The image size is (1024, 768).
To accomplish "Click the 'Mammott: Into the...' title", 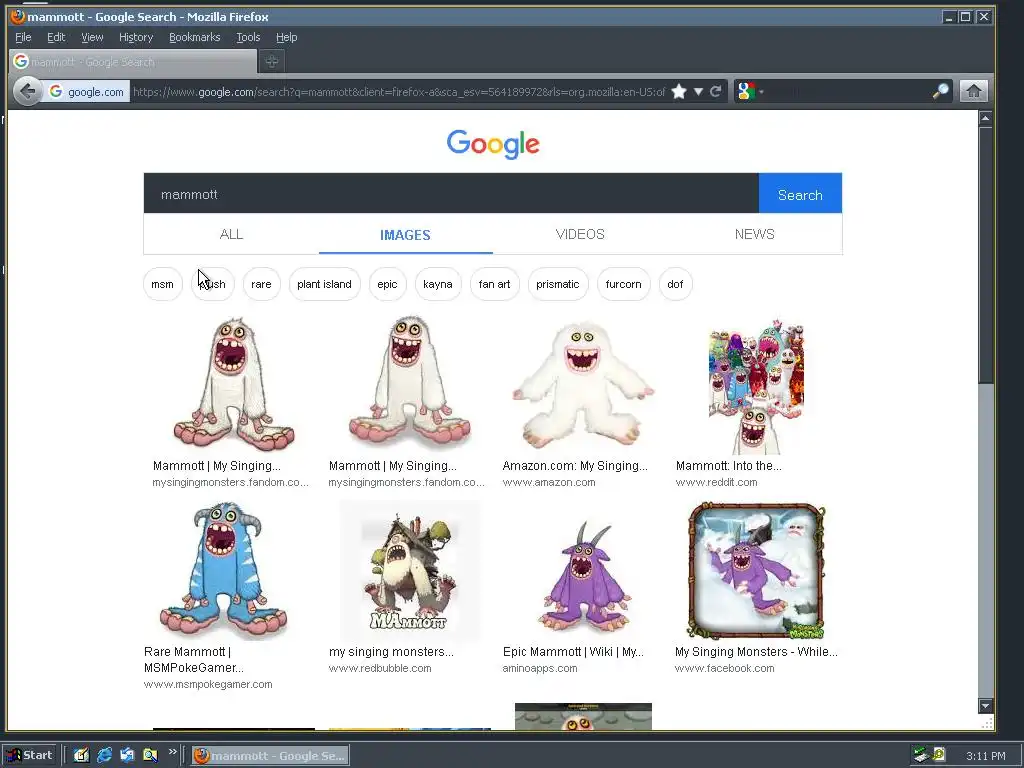I will (728, 466).
